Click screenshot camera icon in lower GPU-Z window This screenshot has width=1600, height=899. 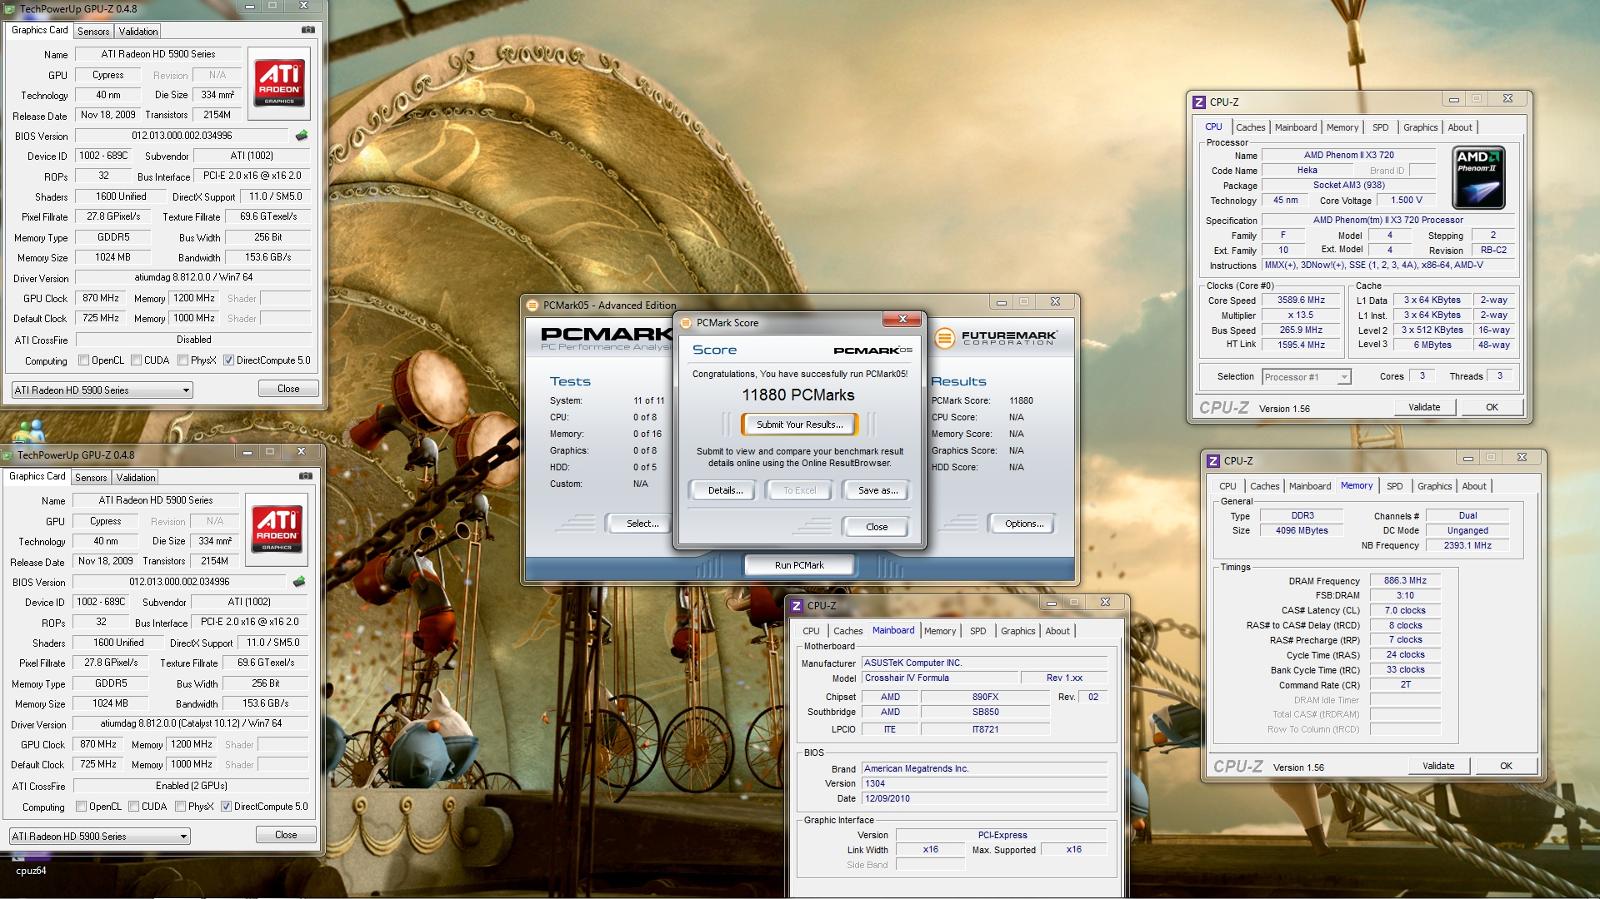pos(305,476)
